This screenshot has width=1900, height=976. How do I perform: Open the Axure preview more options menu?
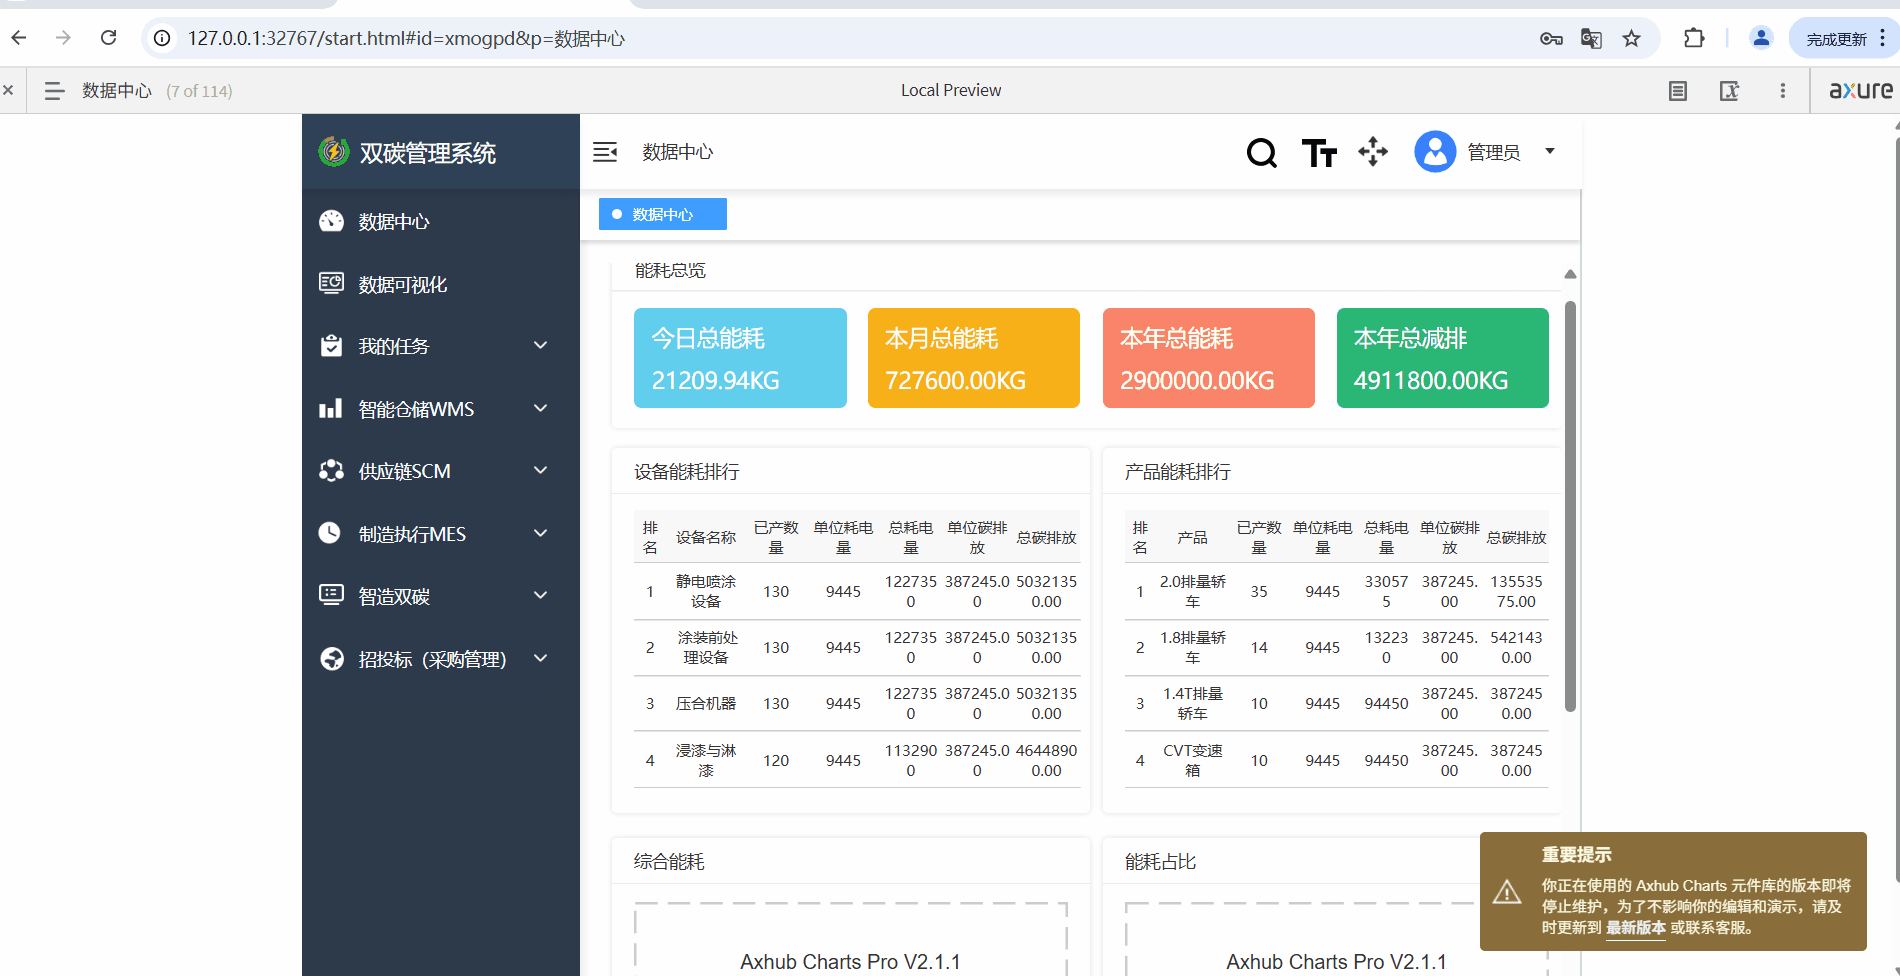(x=1782, y=91)
